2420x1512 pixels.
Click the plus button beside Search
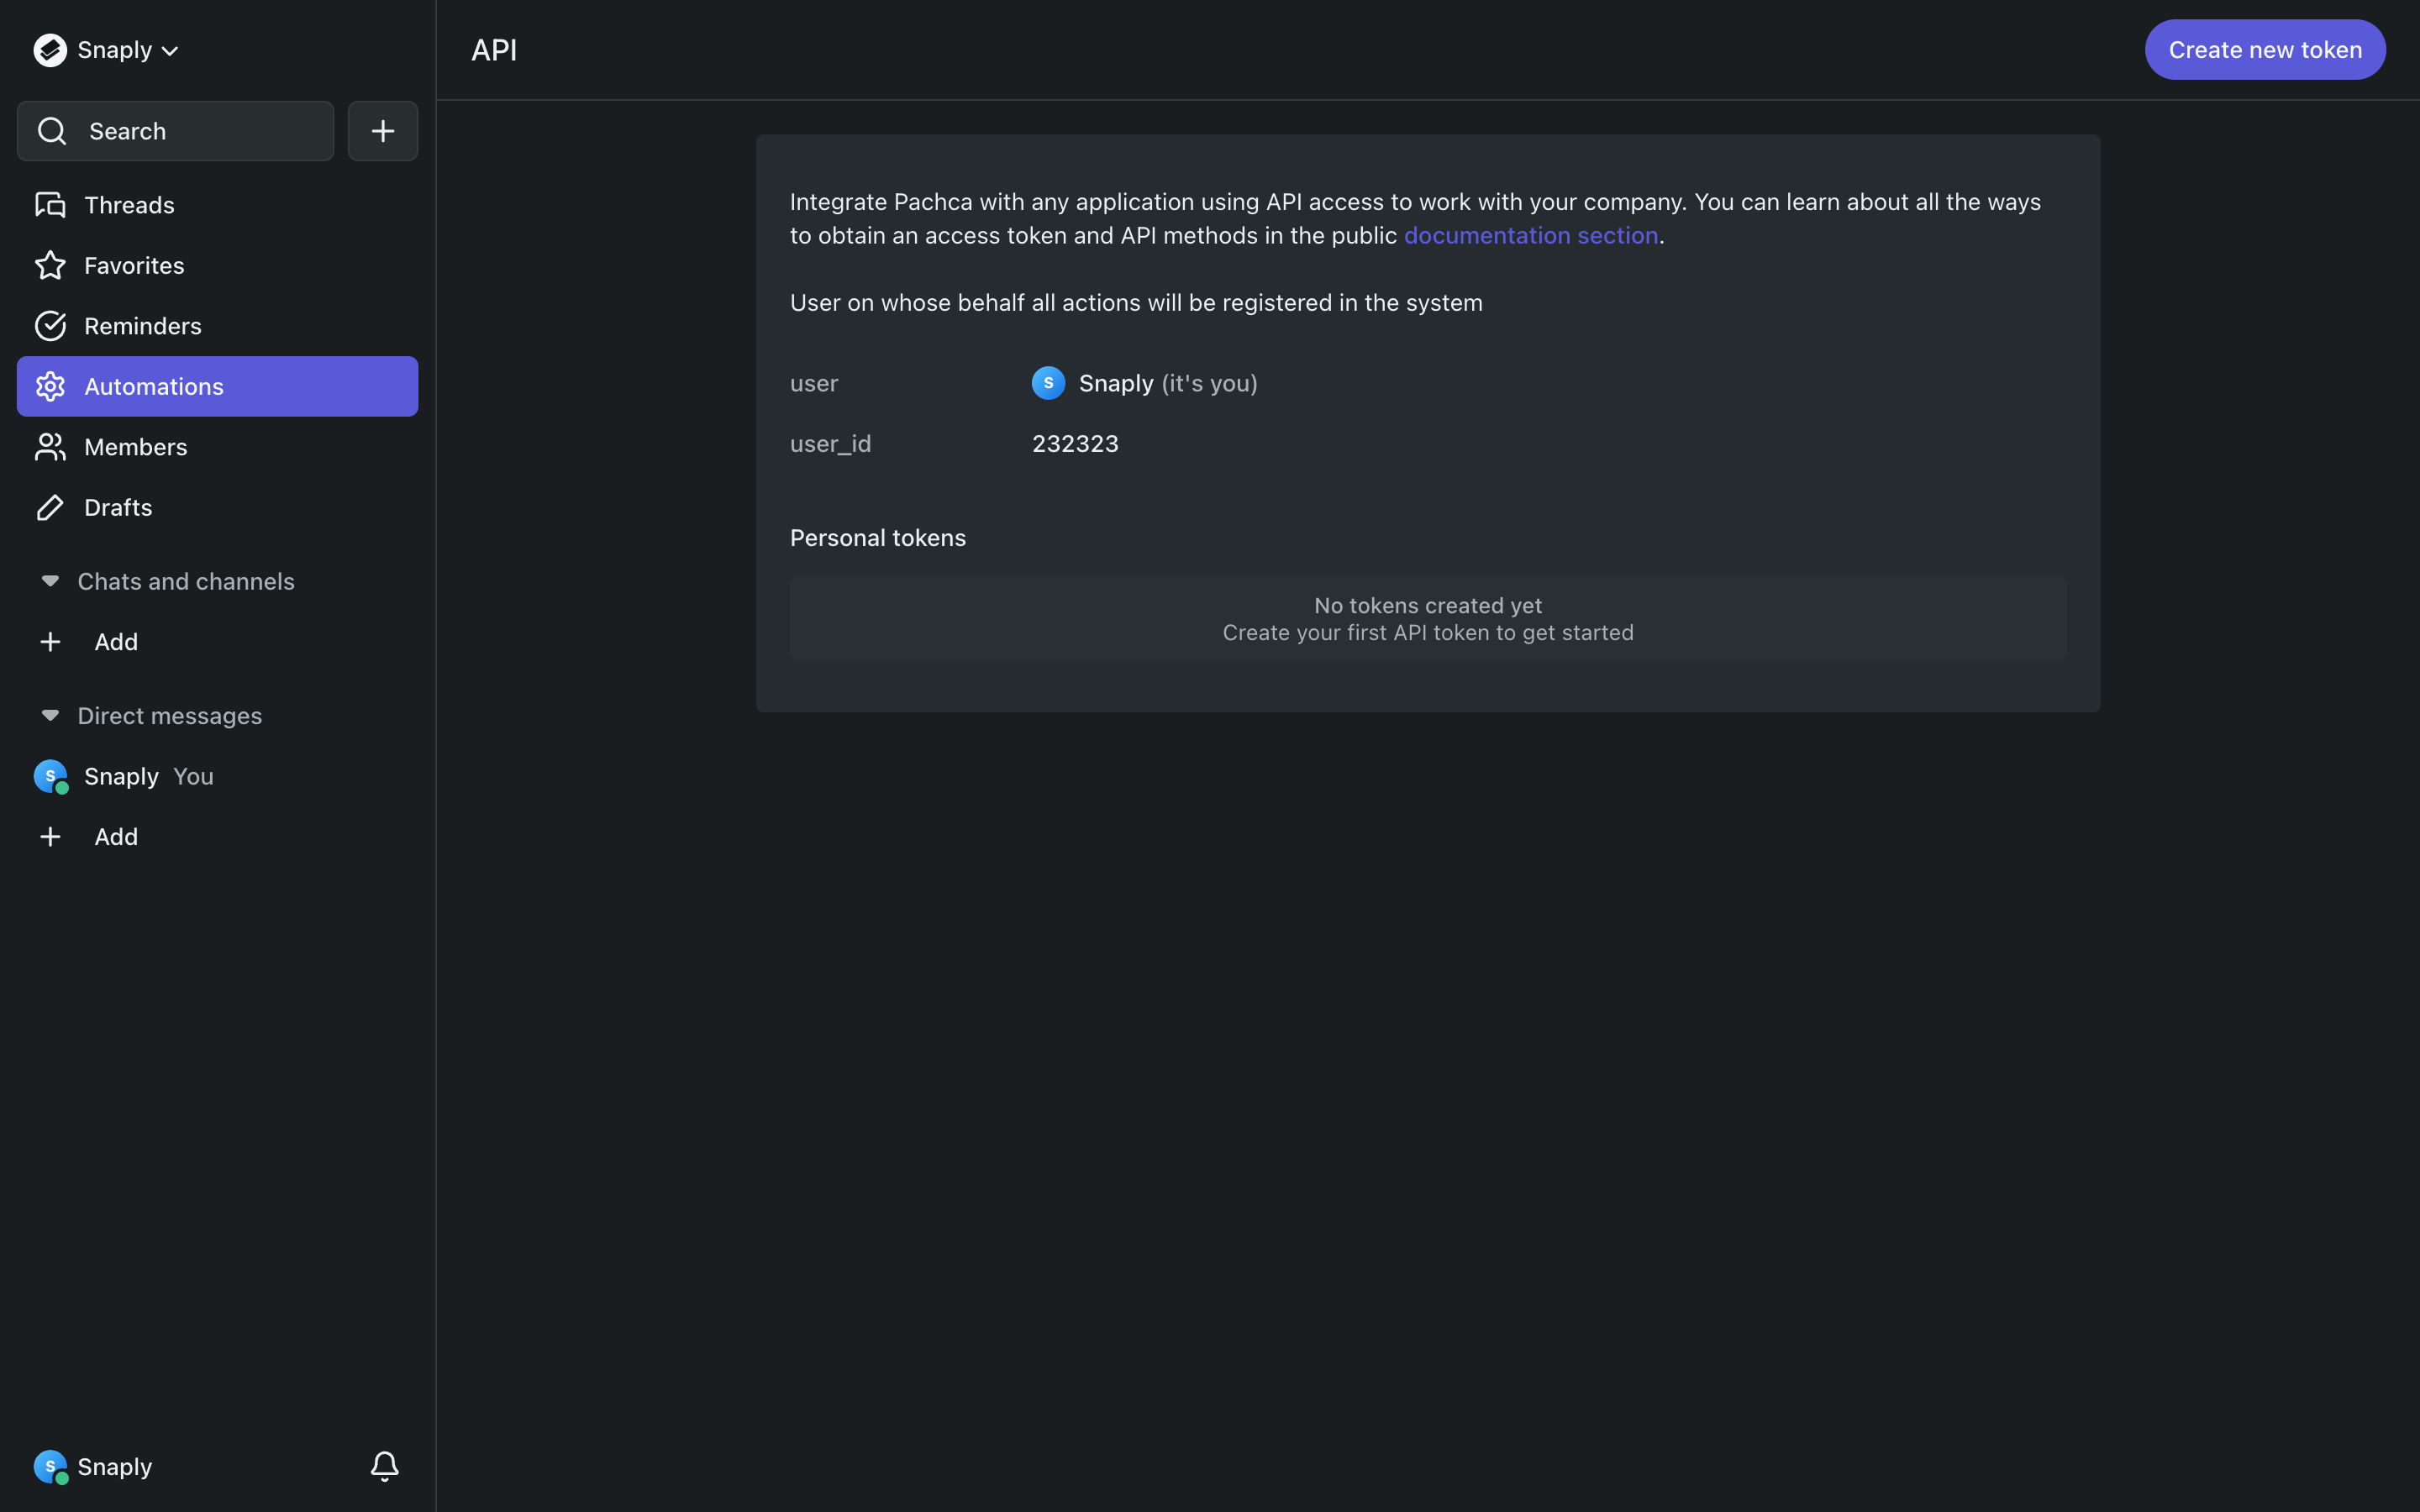(383, 131)
